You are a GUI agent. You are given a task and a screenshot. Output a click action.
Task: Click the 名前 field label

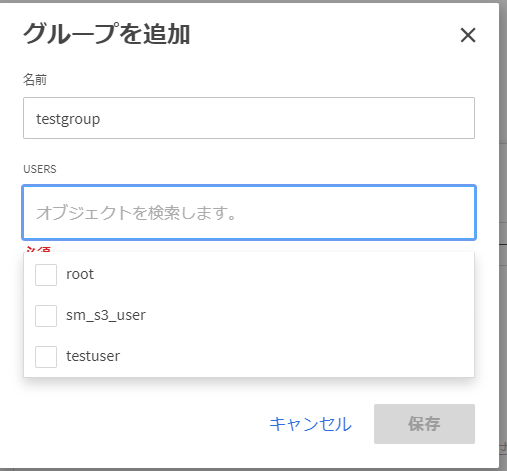pos(35,80)
